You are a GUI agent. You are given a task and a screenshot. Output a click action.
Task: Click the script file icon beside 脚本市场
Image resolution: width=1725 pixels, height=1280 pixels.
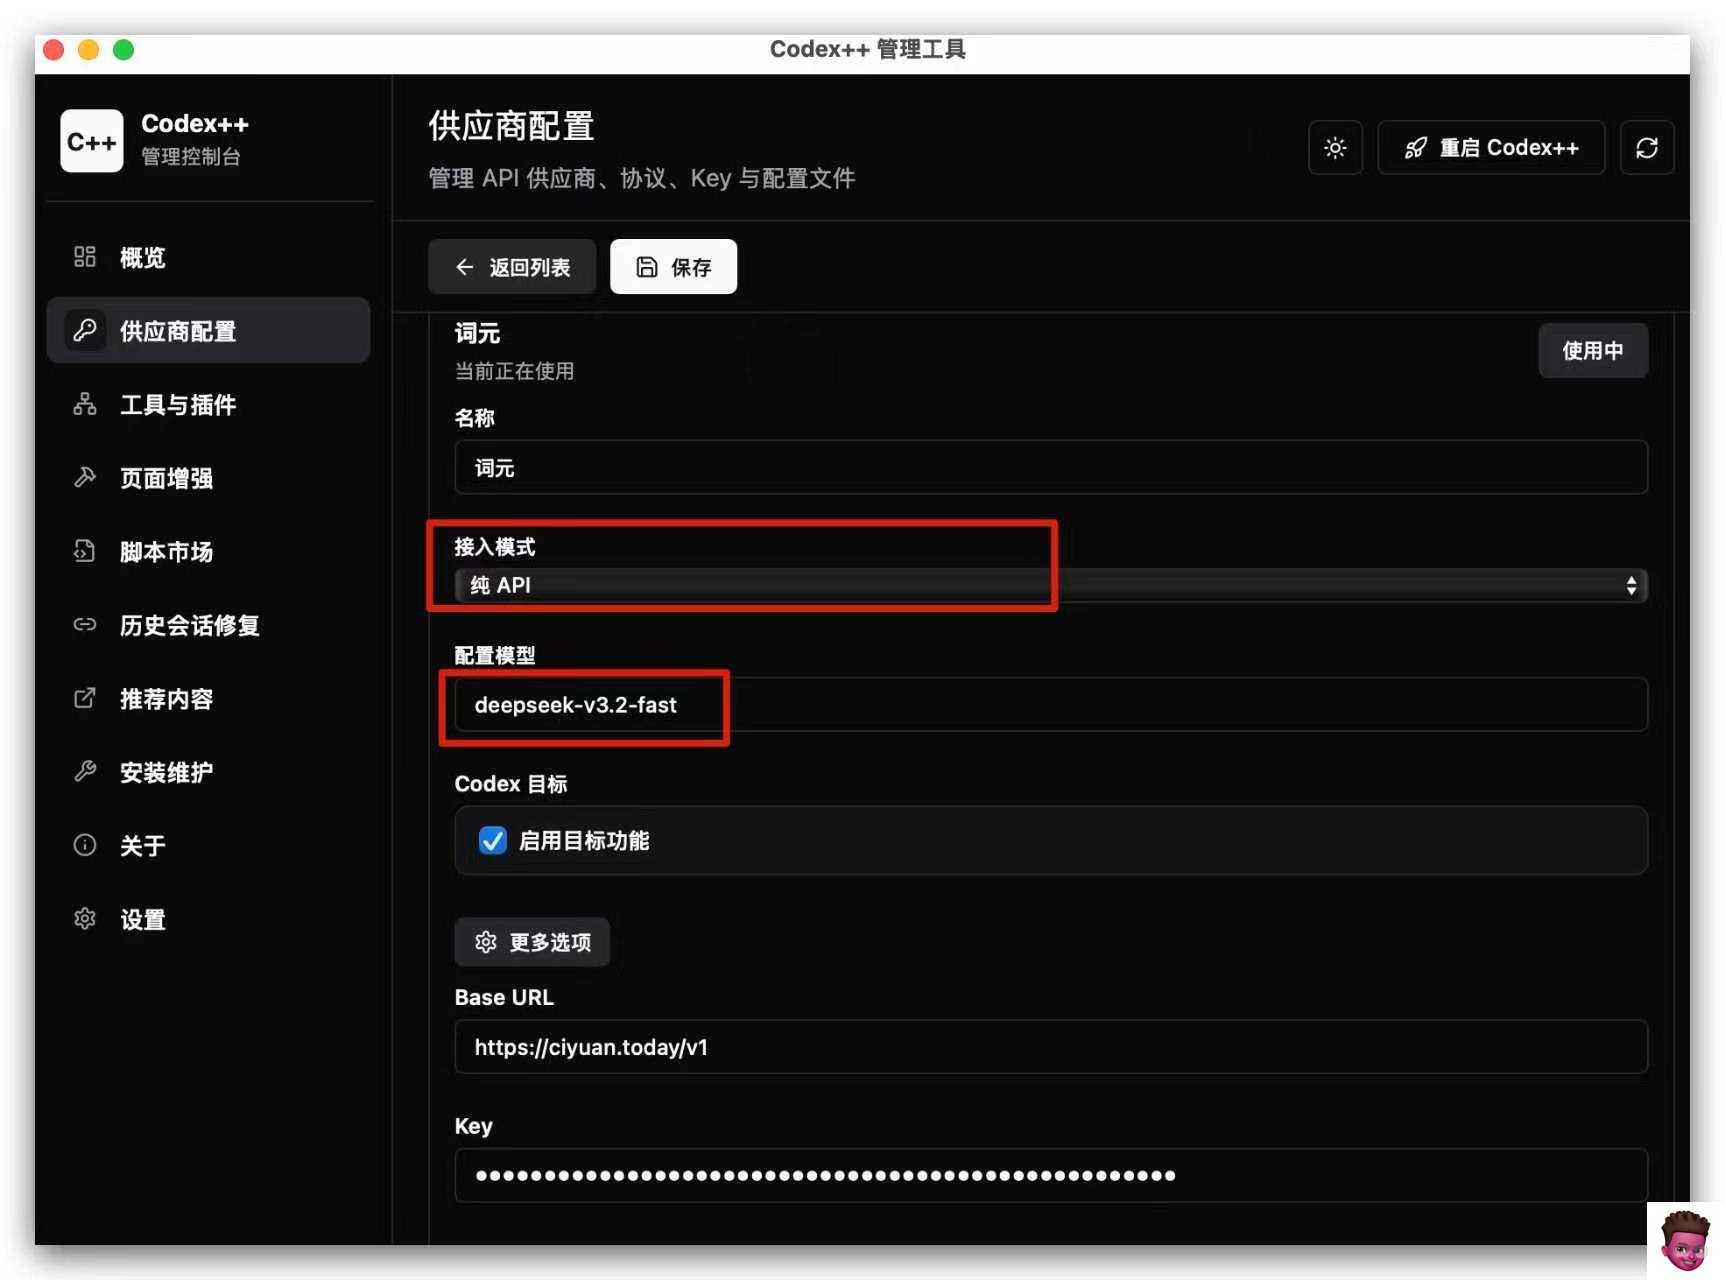point(85,551)
